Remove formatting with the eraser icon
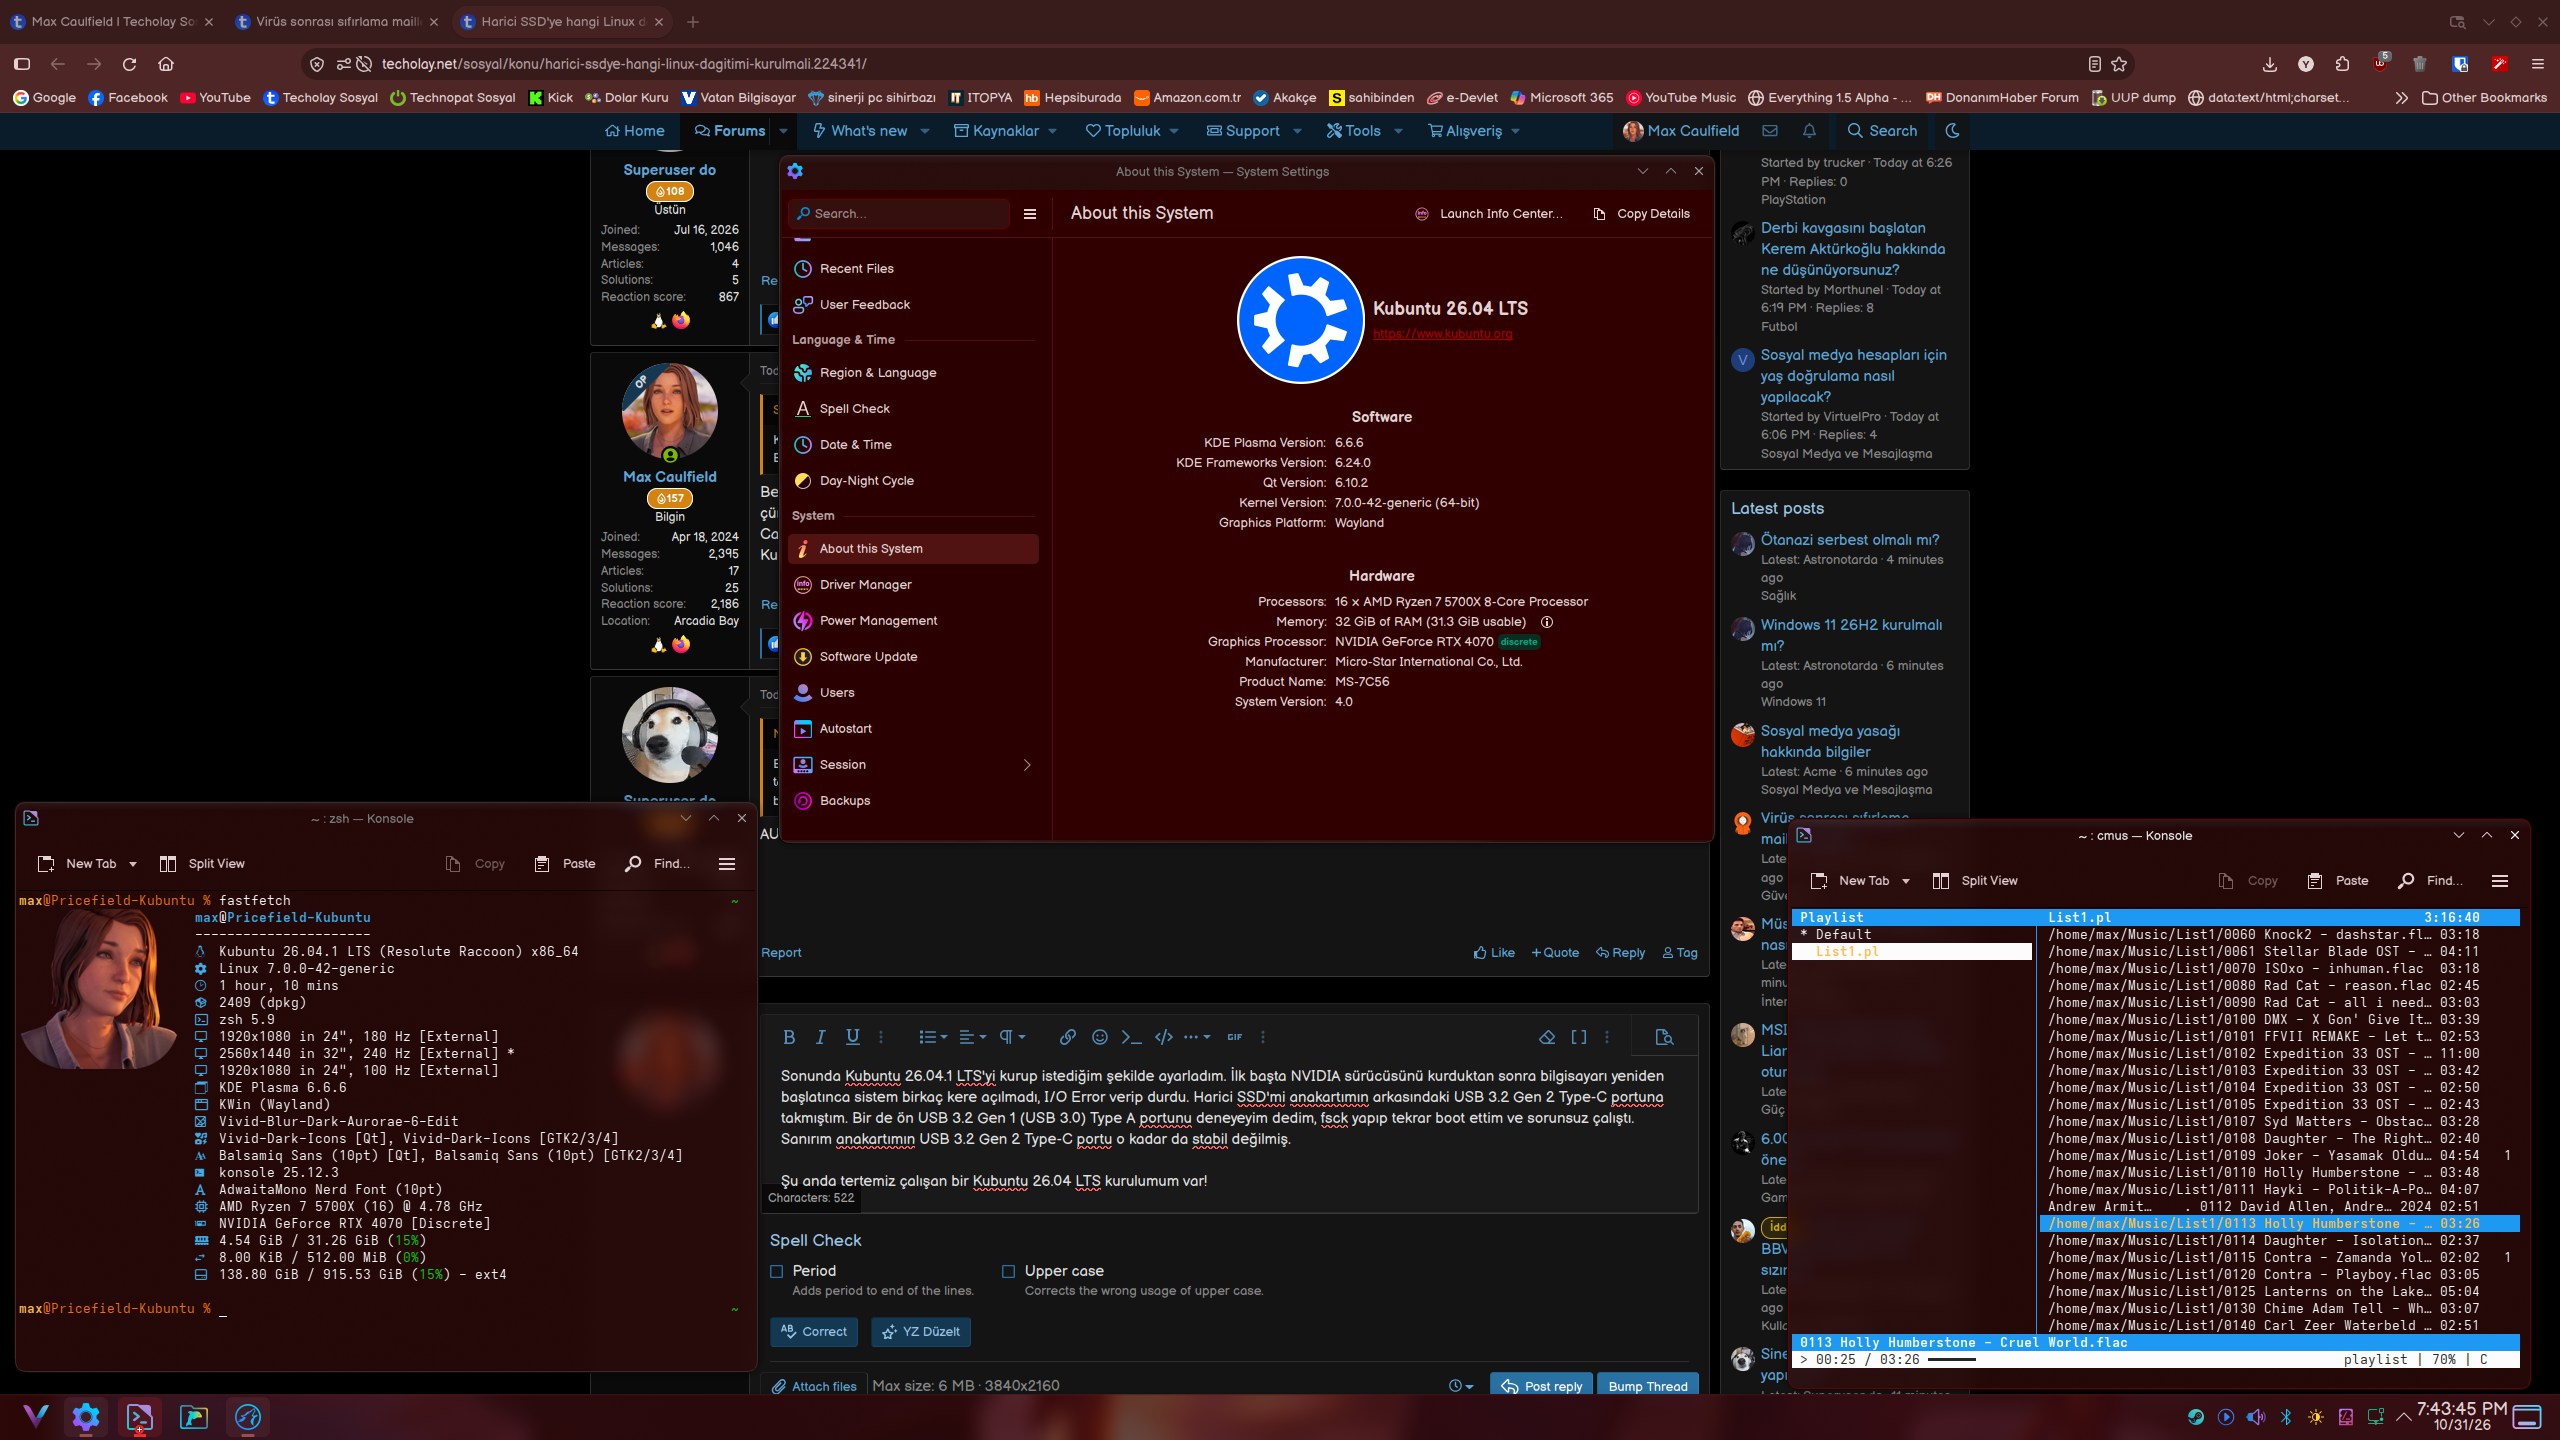The height and width of the screenshot is (1440, 2560). pos(1547,1037)
